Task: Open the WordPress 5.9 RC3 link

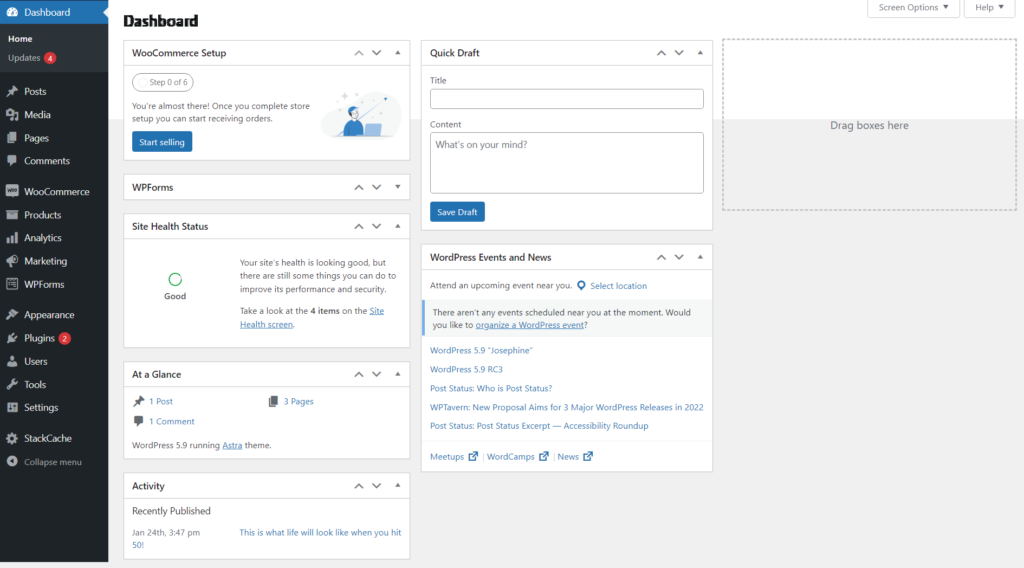Action: tap(466, 370)
